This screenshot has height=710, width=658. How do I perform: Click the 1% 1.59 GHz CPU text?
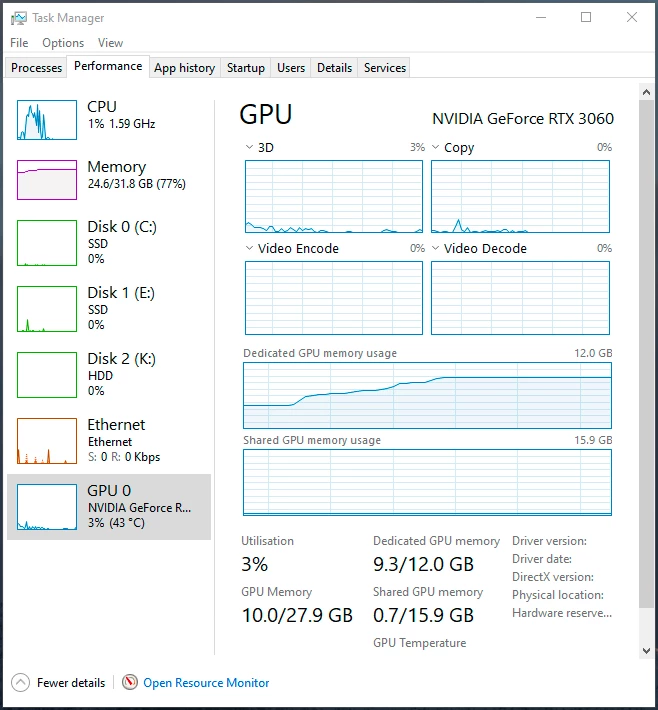121,124
